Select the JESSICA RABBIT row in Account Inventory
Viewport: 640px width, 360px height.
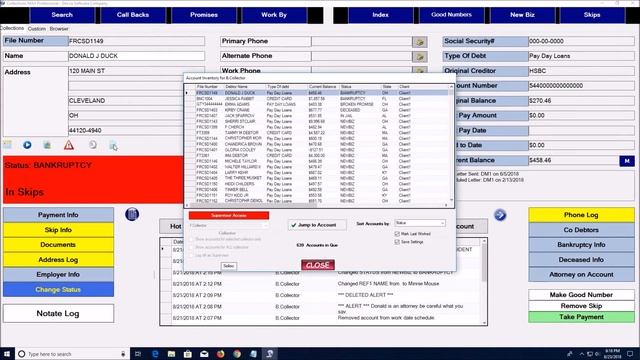click(x=318, y=99)
